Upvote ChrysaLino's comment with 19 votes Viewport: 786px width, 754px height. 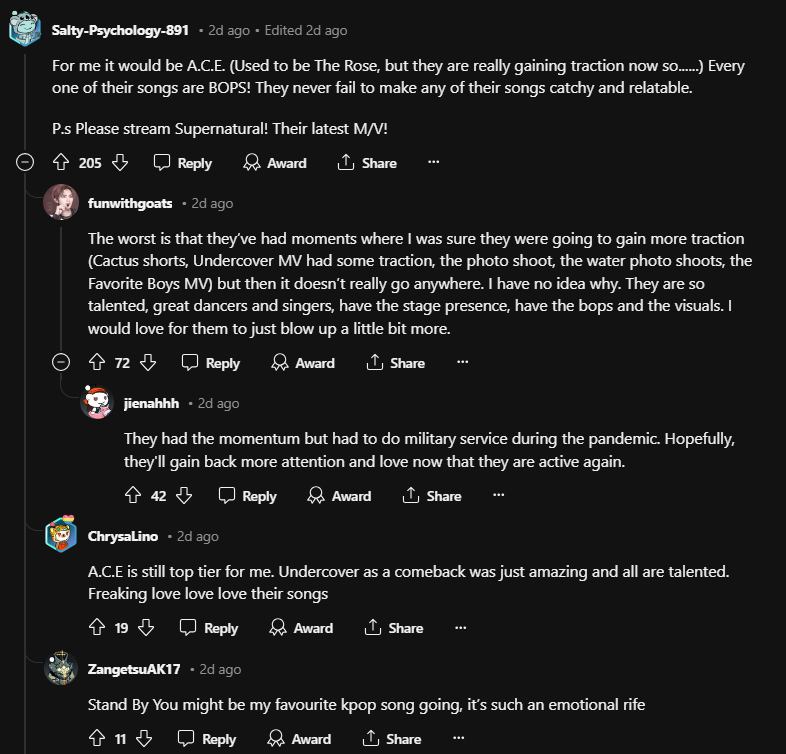pos(97,627)
